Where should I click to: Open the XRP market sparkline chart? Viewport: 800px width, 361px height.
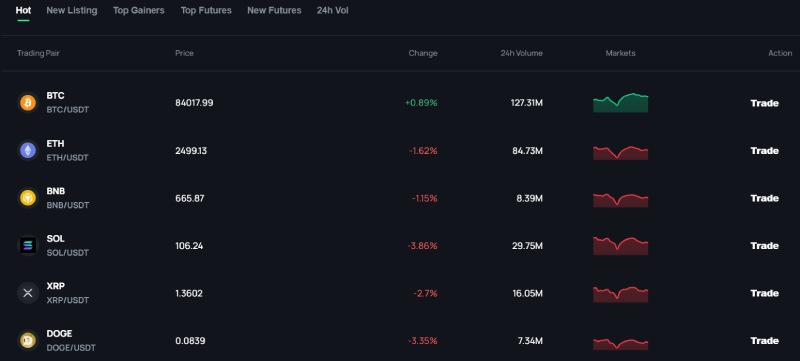coord(620,295)
